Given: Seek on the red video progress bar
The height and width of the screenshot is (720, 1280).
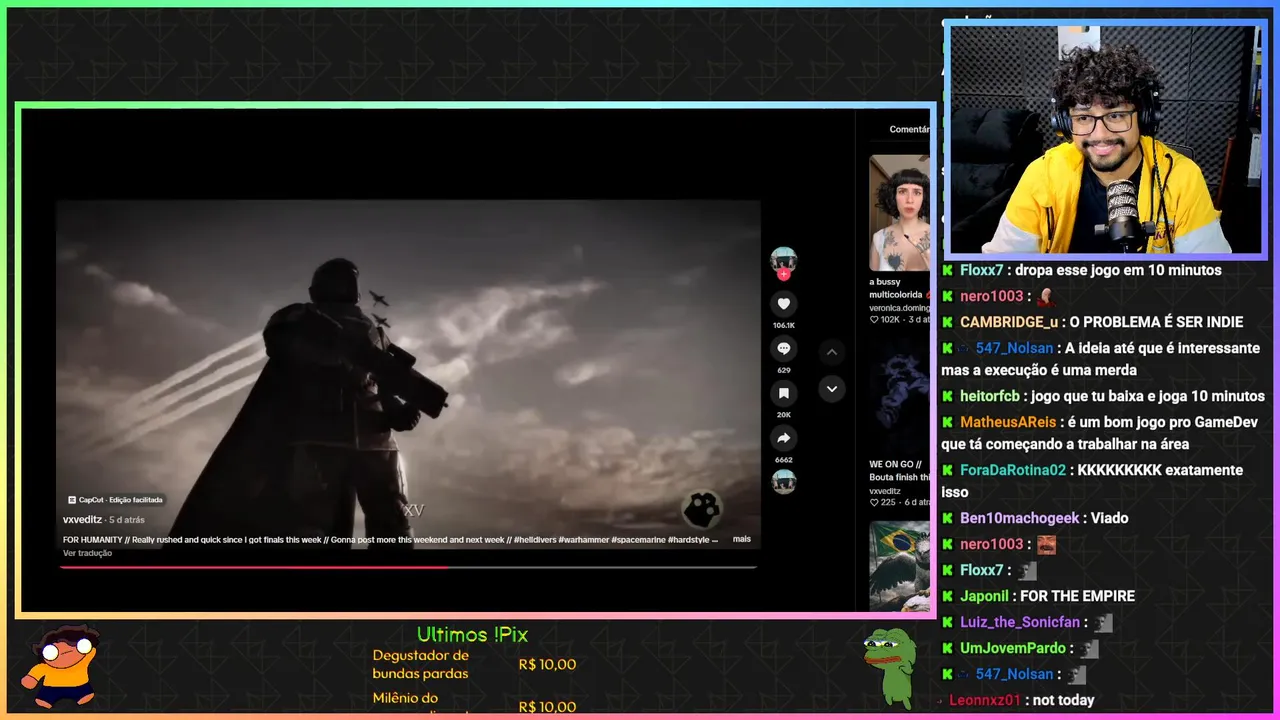Looking at the screenshot, I should click(408, 567).
